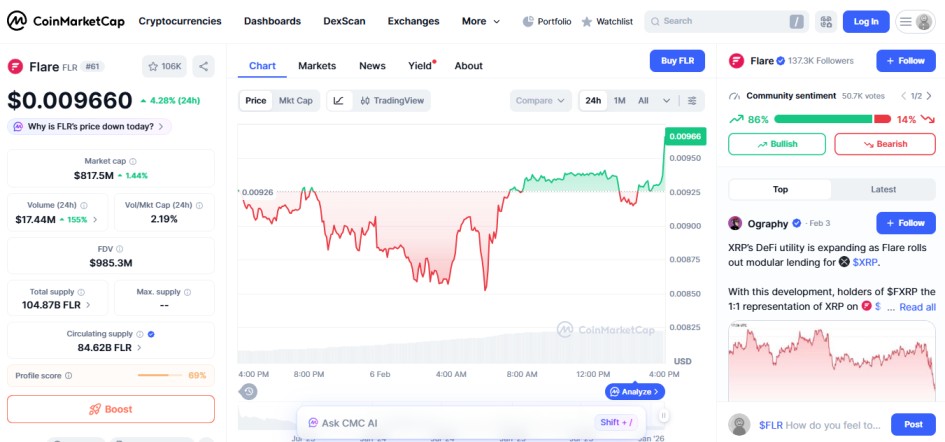
Task: Switch to the Yield tab
Action: [421, 66]
